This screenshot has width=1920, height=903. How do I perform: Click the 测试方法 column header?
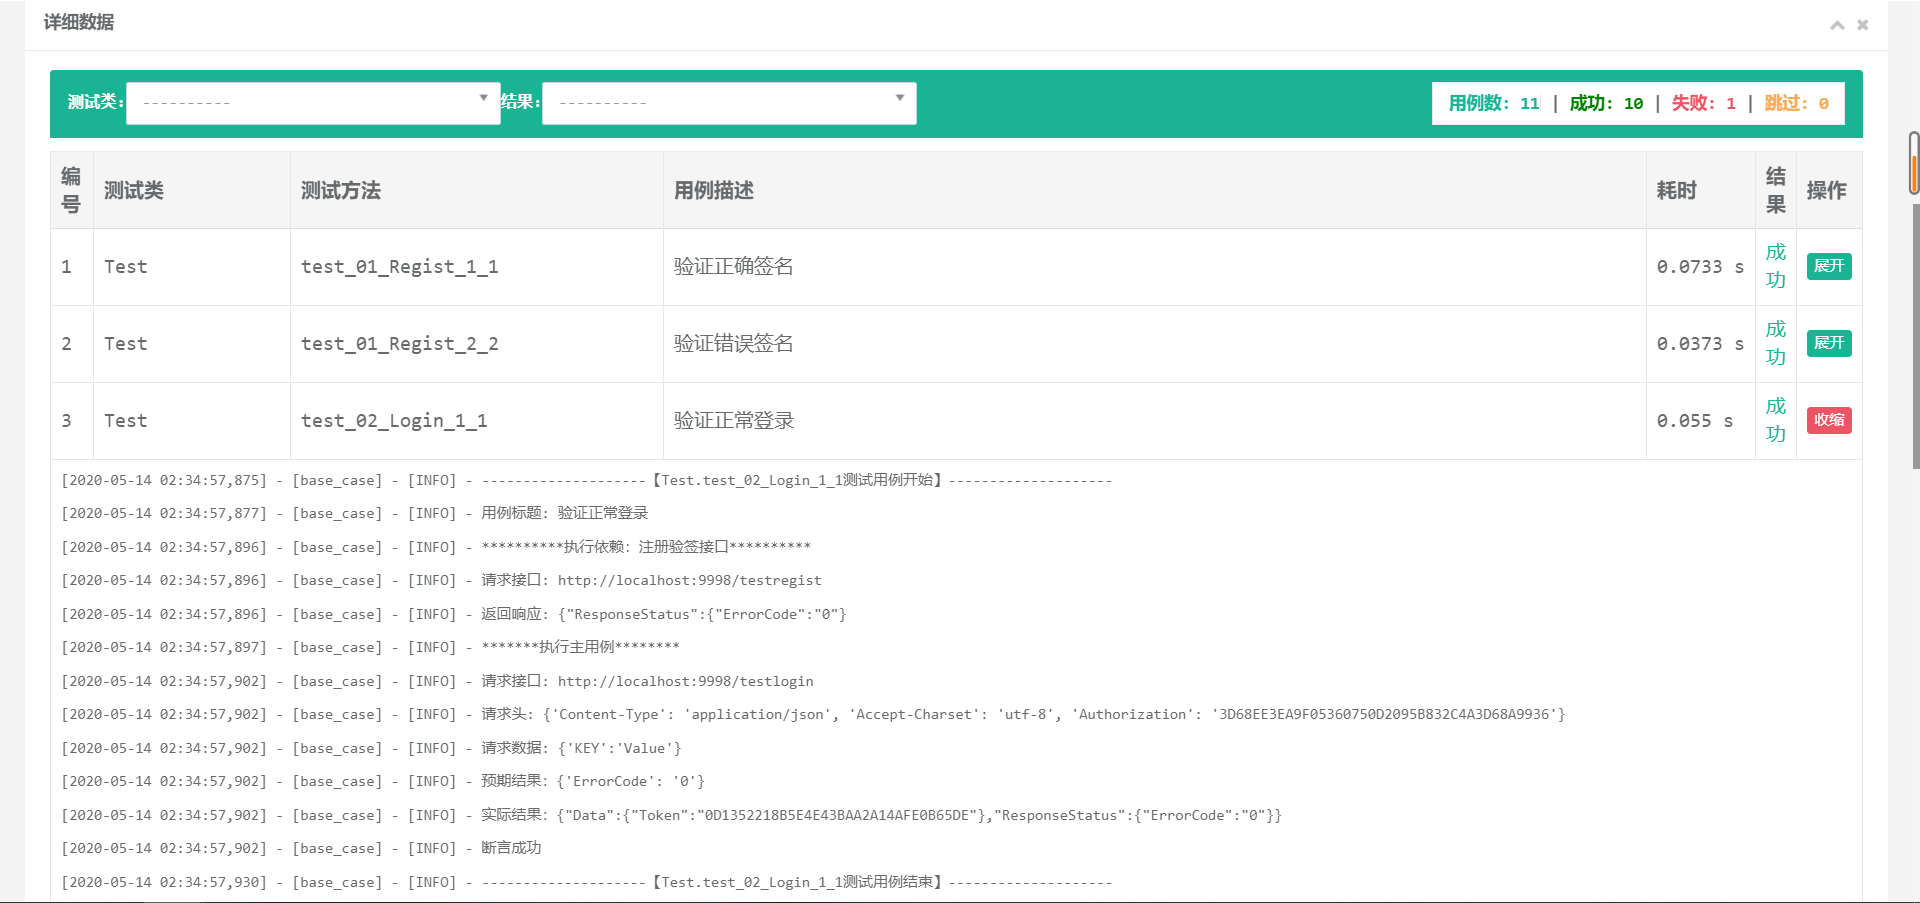[x=340, y=190]
